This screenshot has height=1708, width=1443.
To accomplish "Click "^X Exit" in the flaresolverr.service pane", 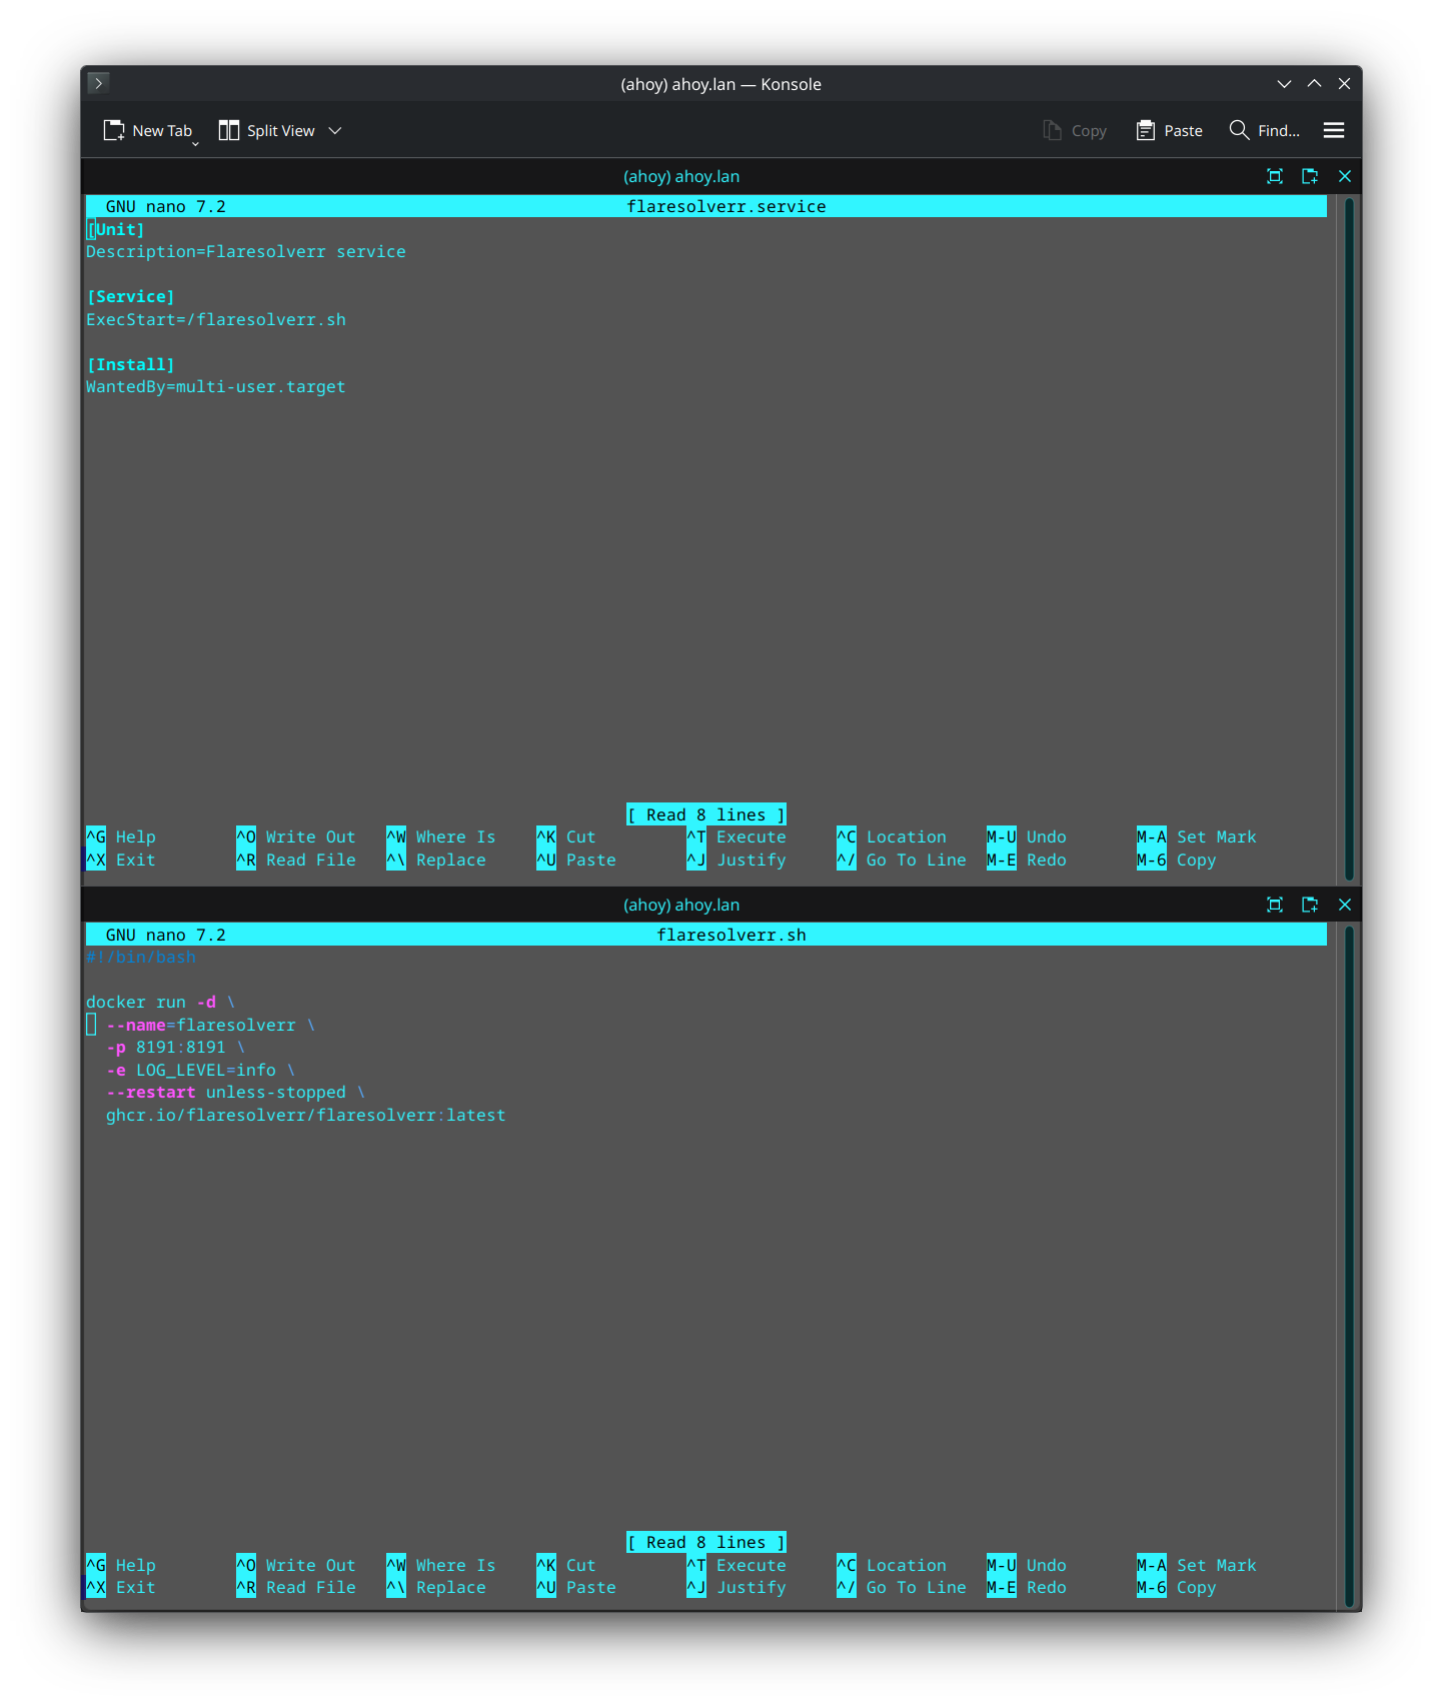I will 121,861.
